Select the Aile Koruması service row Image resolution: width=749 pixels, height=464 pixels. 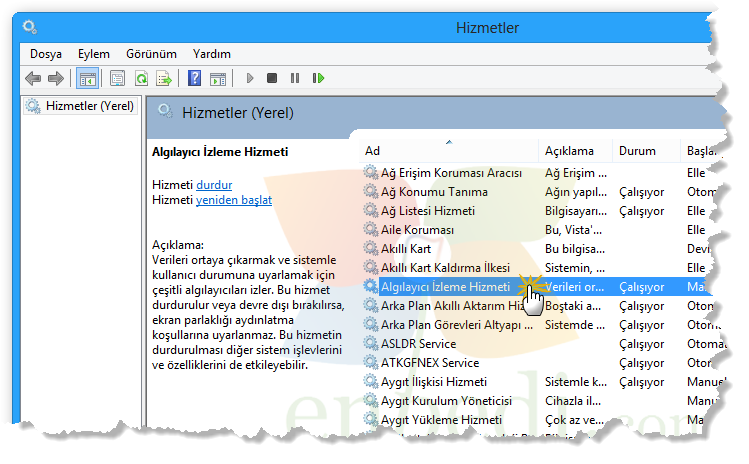417,230
